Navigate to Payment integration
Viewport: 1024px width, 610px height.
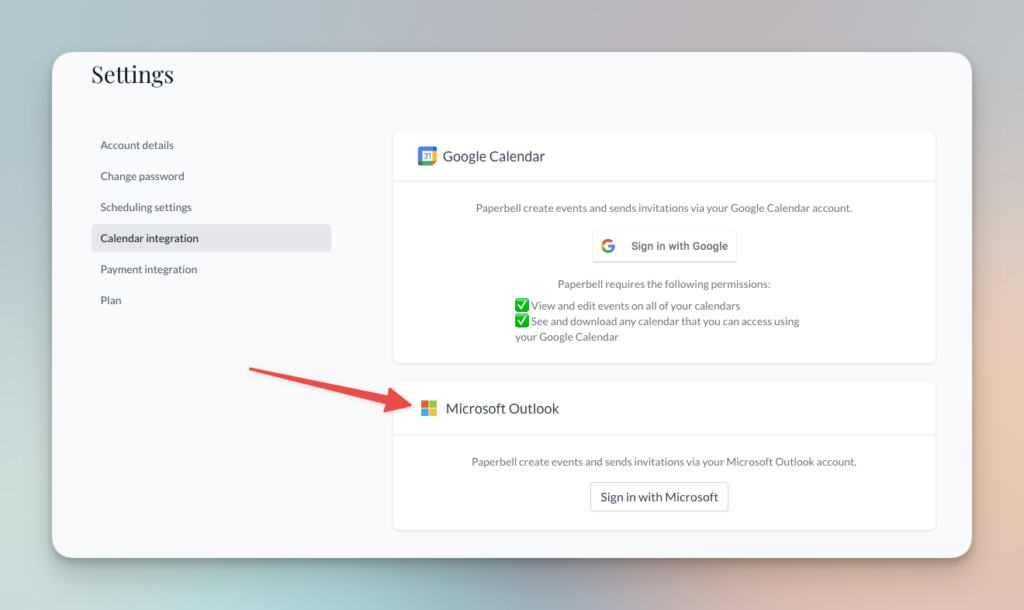[x=149, y=269]
